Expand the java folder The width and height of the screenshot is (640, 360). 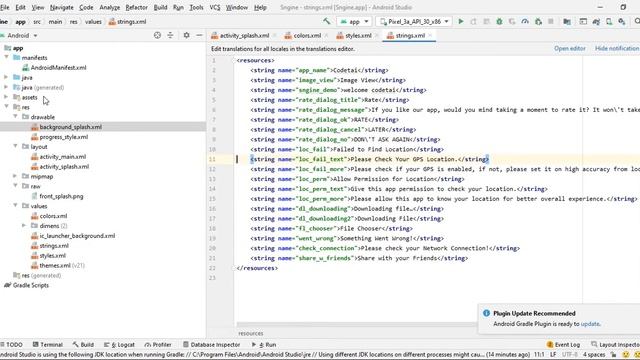point(6,77)
